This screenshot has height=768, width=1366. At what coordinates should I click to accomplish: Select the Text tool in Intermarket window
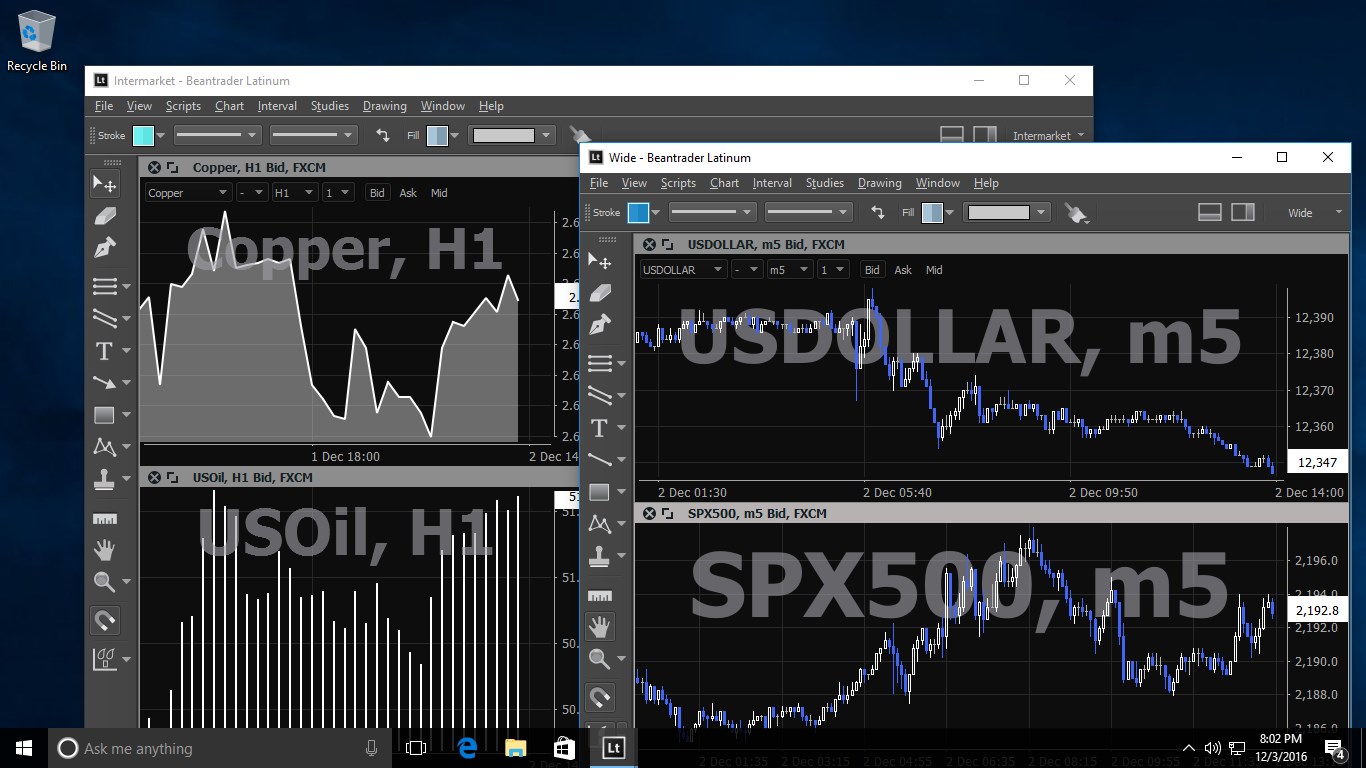coord(104,351)
